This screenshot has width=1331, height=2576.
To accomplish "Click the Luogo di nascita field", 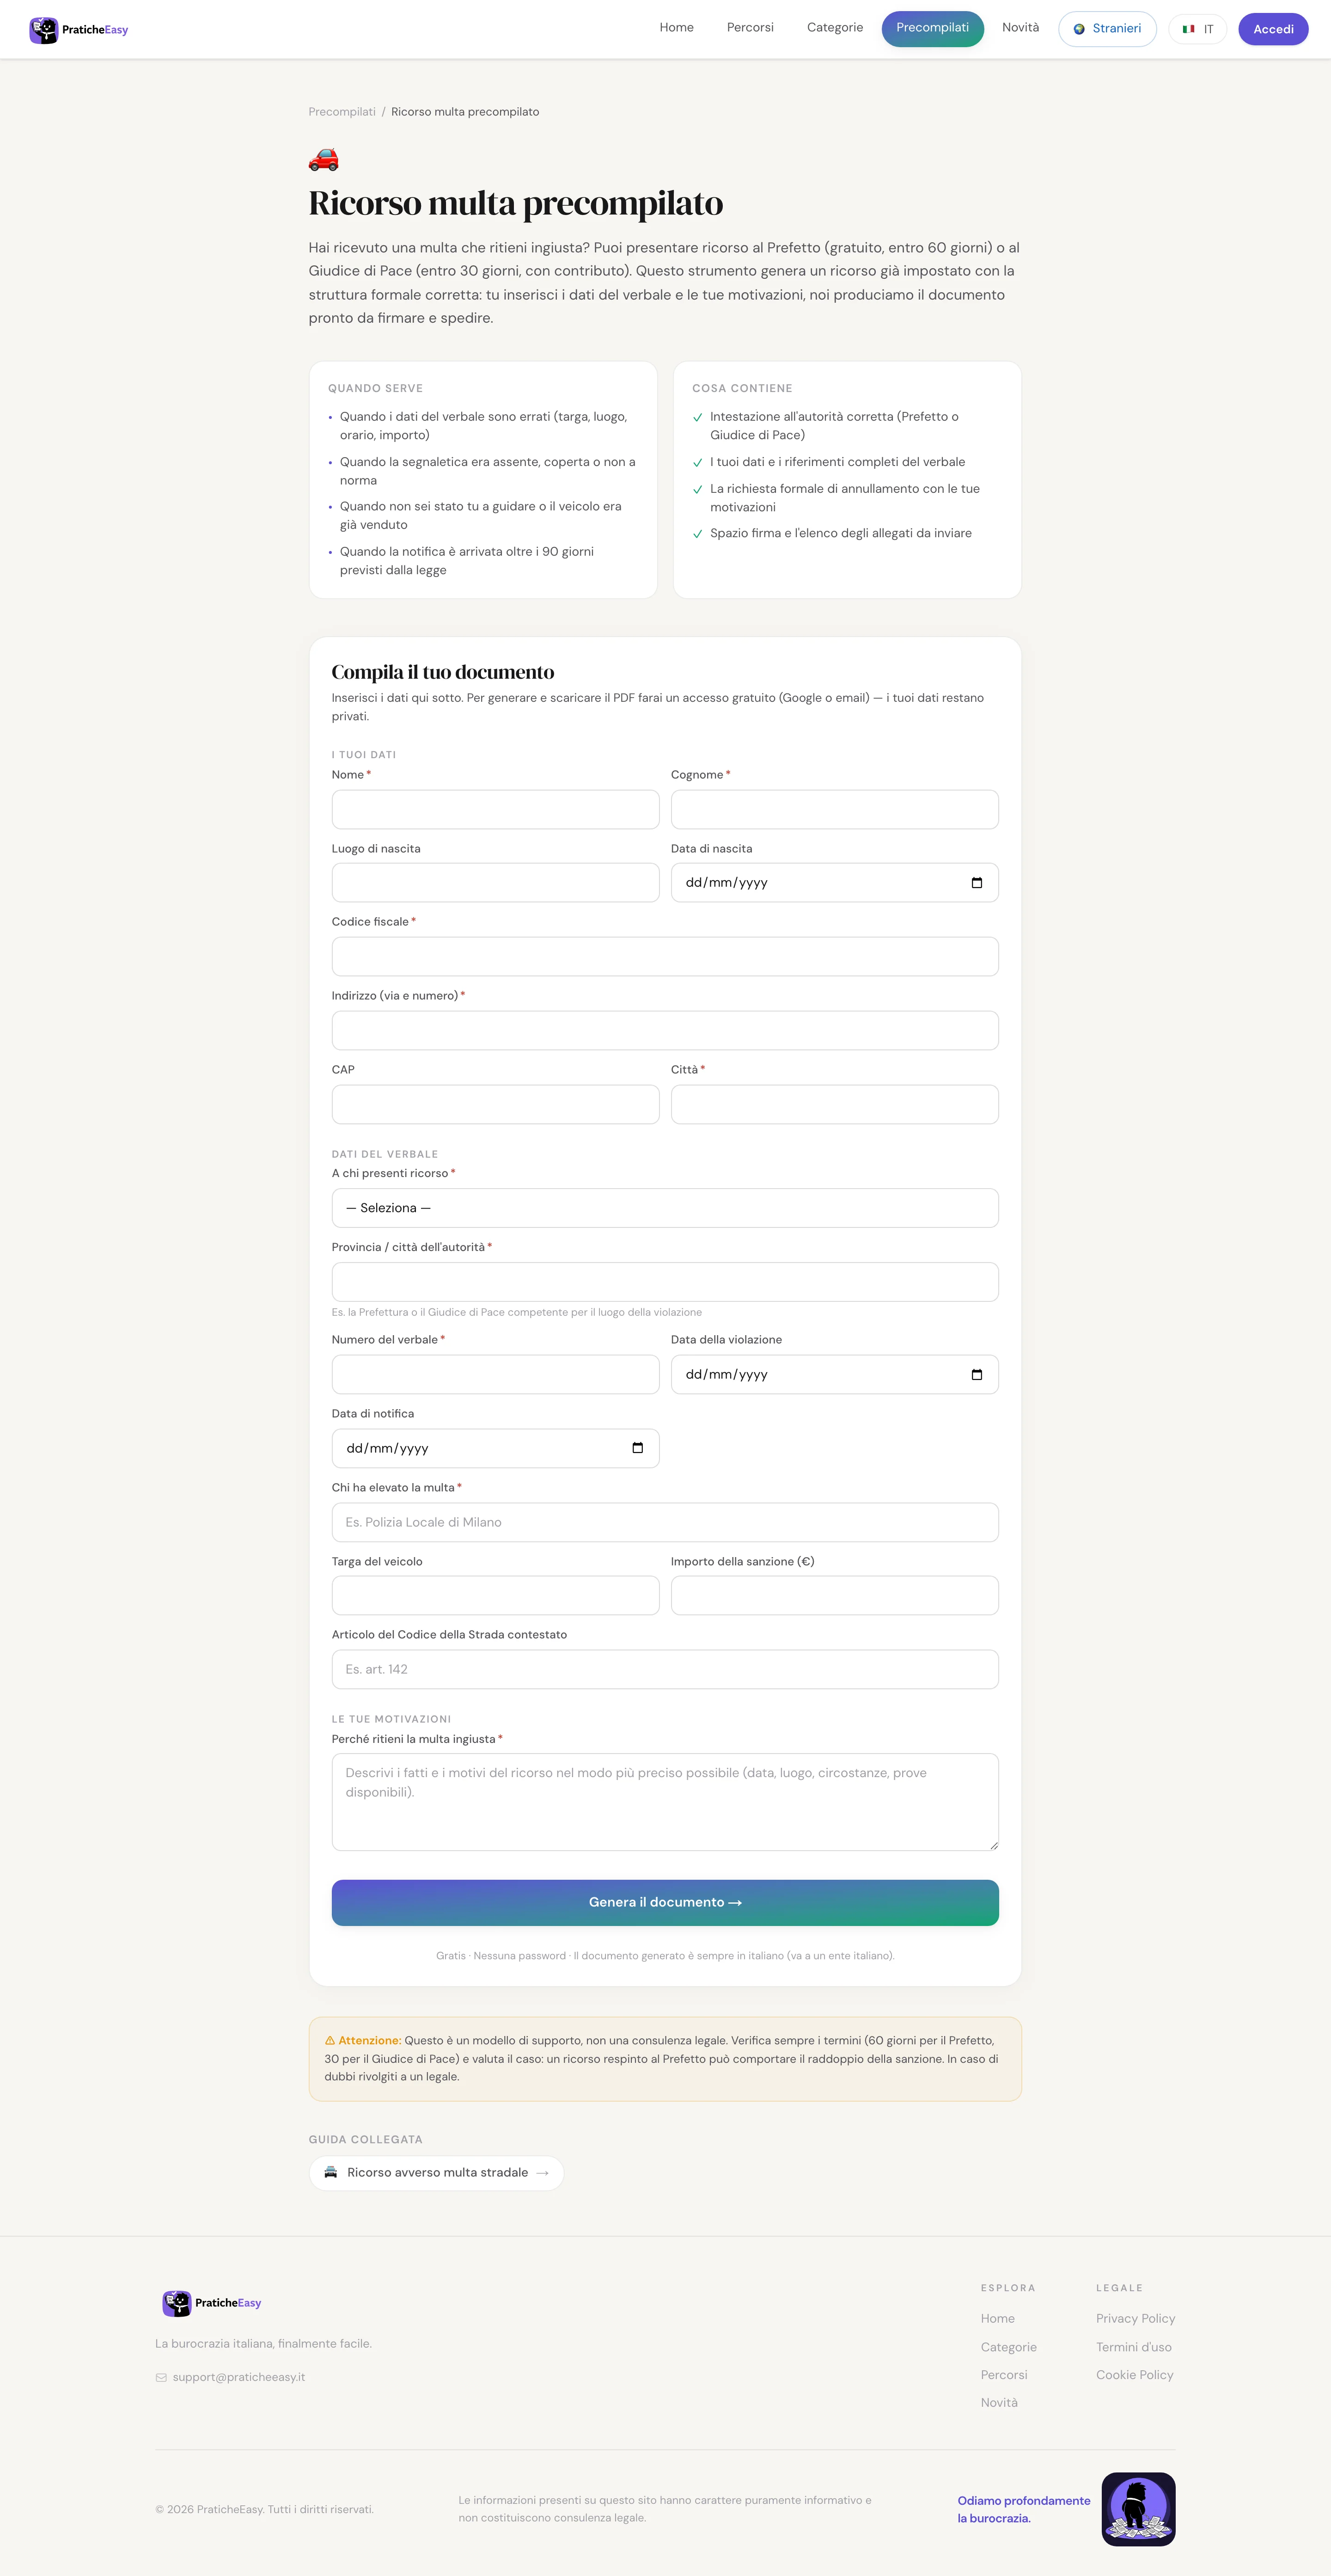I will pos(495,883).
